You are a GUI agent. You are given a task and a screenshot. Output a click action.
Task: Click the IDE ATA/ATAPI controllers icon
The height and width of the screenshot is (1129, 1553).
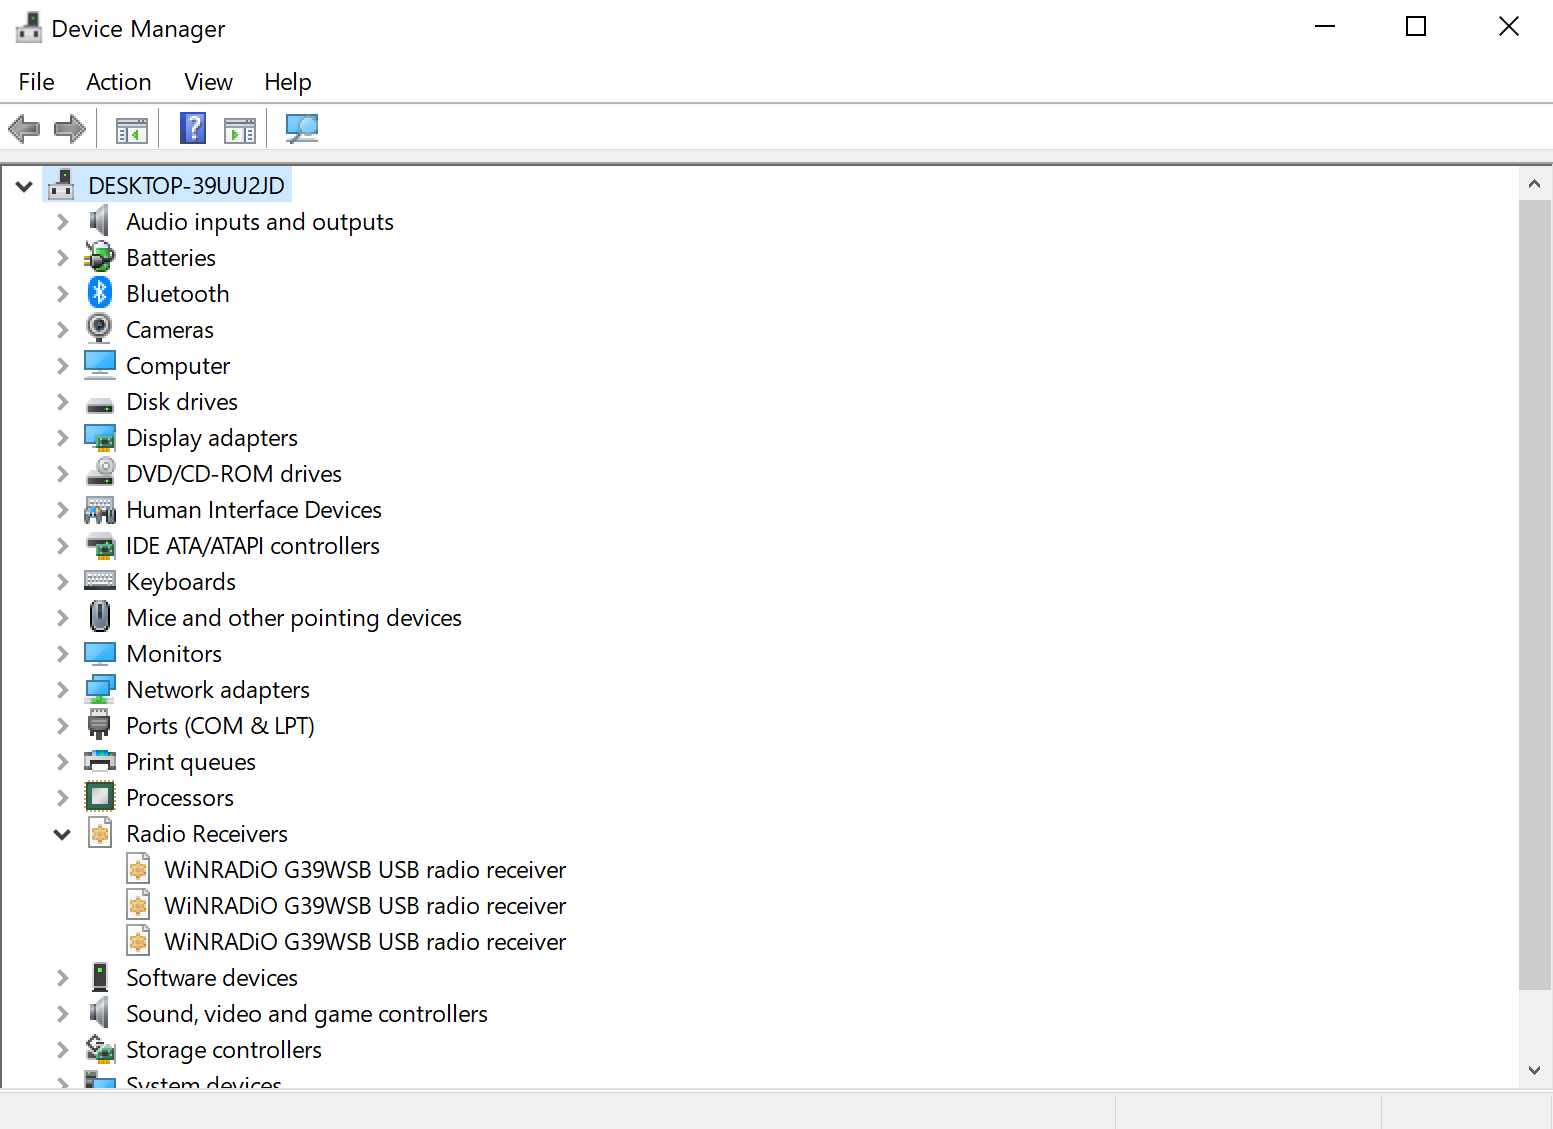pyautogui.click(x=100, y=546)
